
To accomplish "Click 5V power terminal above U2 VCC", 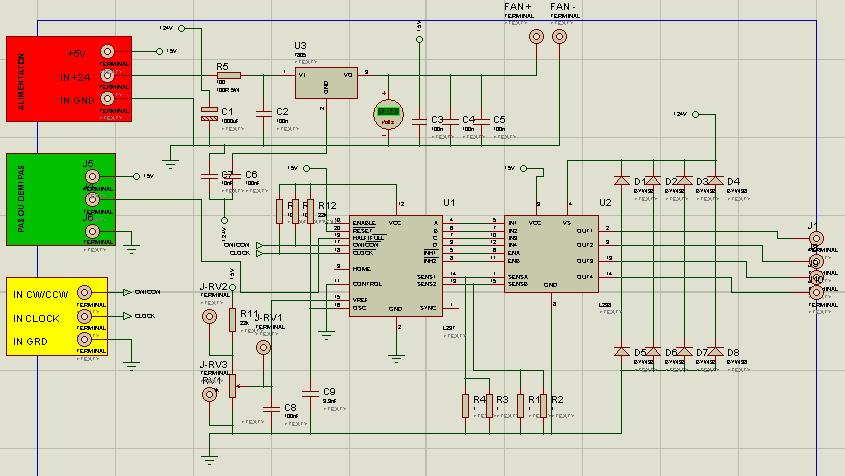I will [x=523, y=169].
